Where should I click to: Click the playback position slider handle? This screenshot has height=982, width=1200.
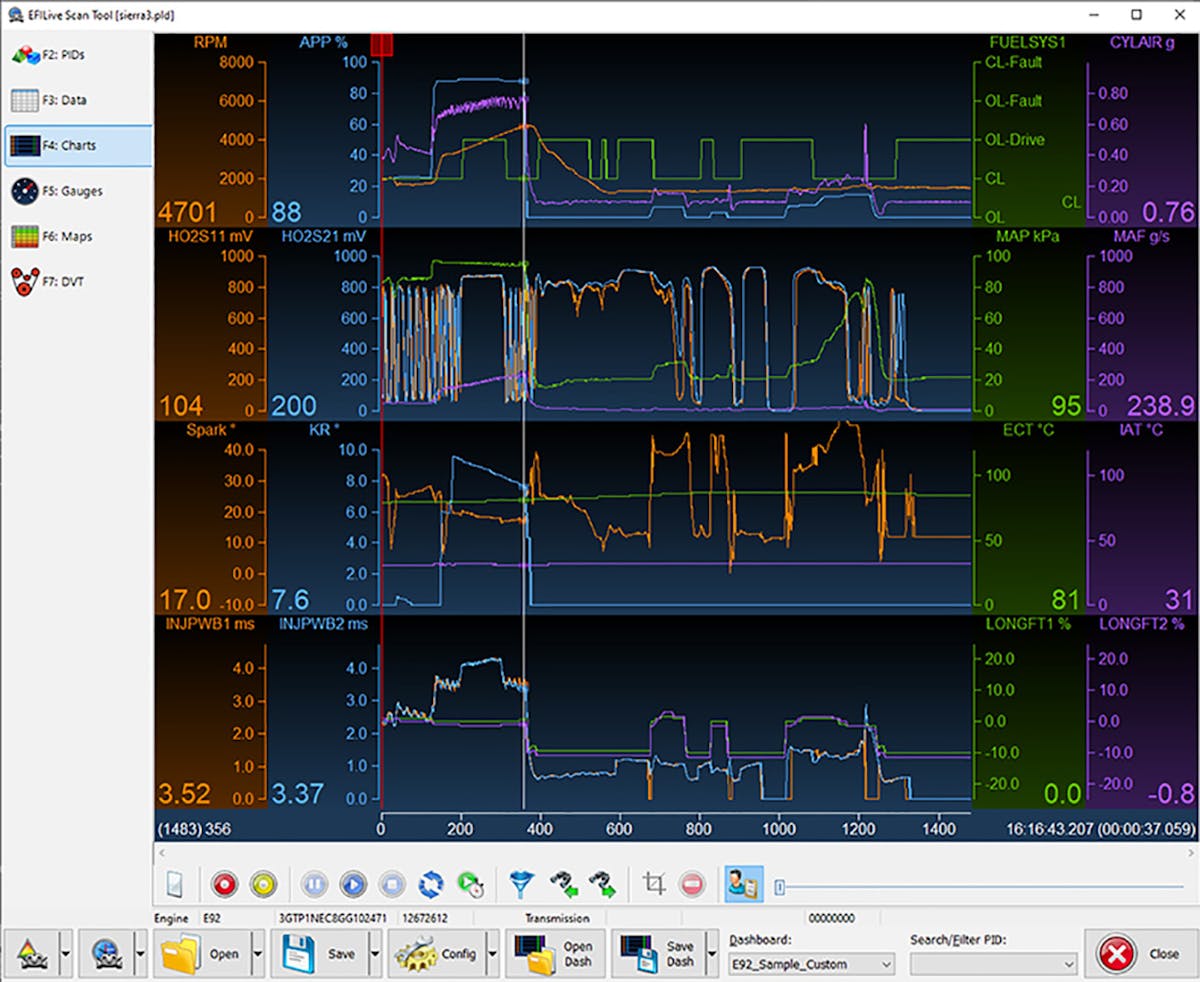click(x=780, y=885)
